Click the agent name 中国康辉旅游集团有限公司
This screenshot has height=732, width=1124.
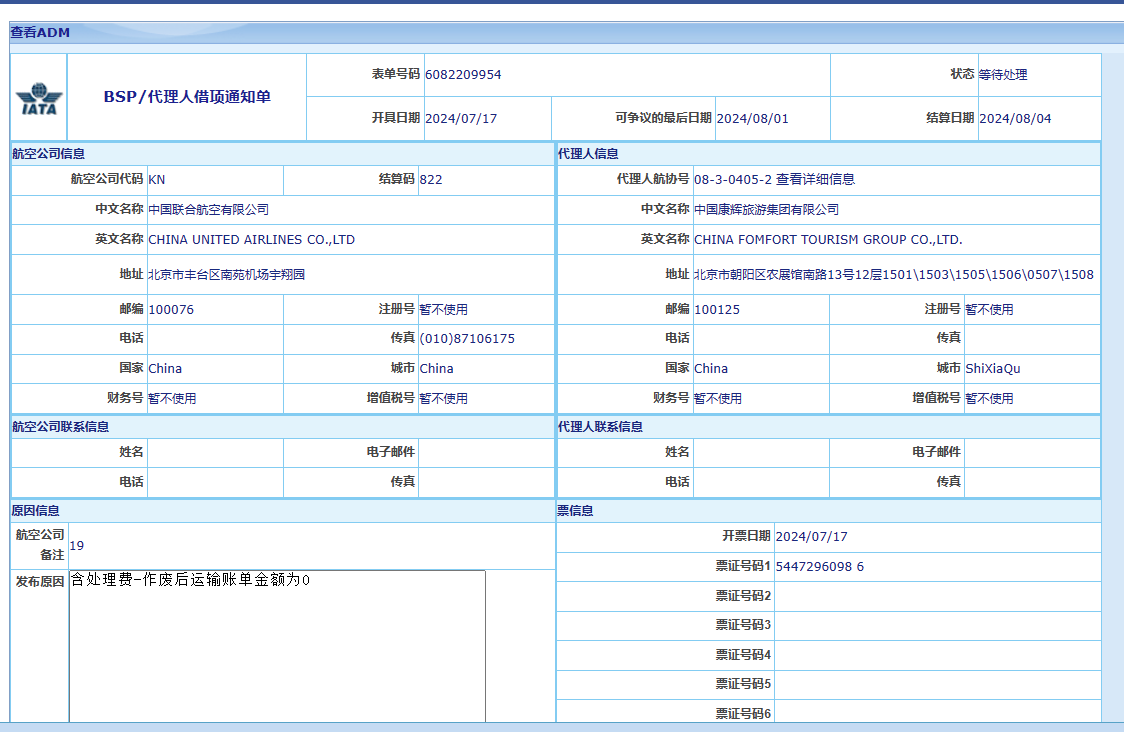click(x=766, y=210)
